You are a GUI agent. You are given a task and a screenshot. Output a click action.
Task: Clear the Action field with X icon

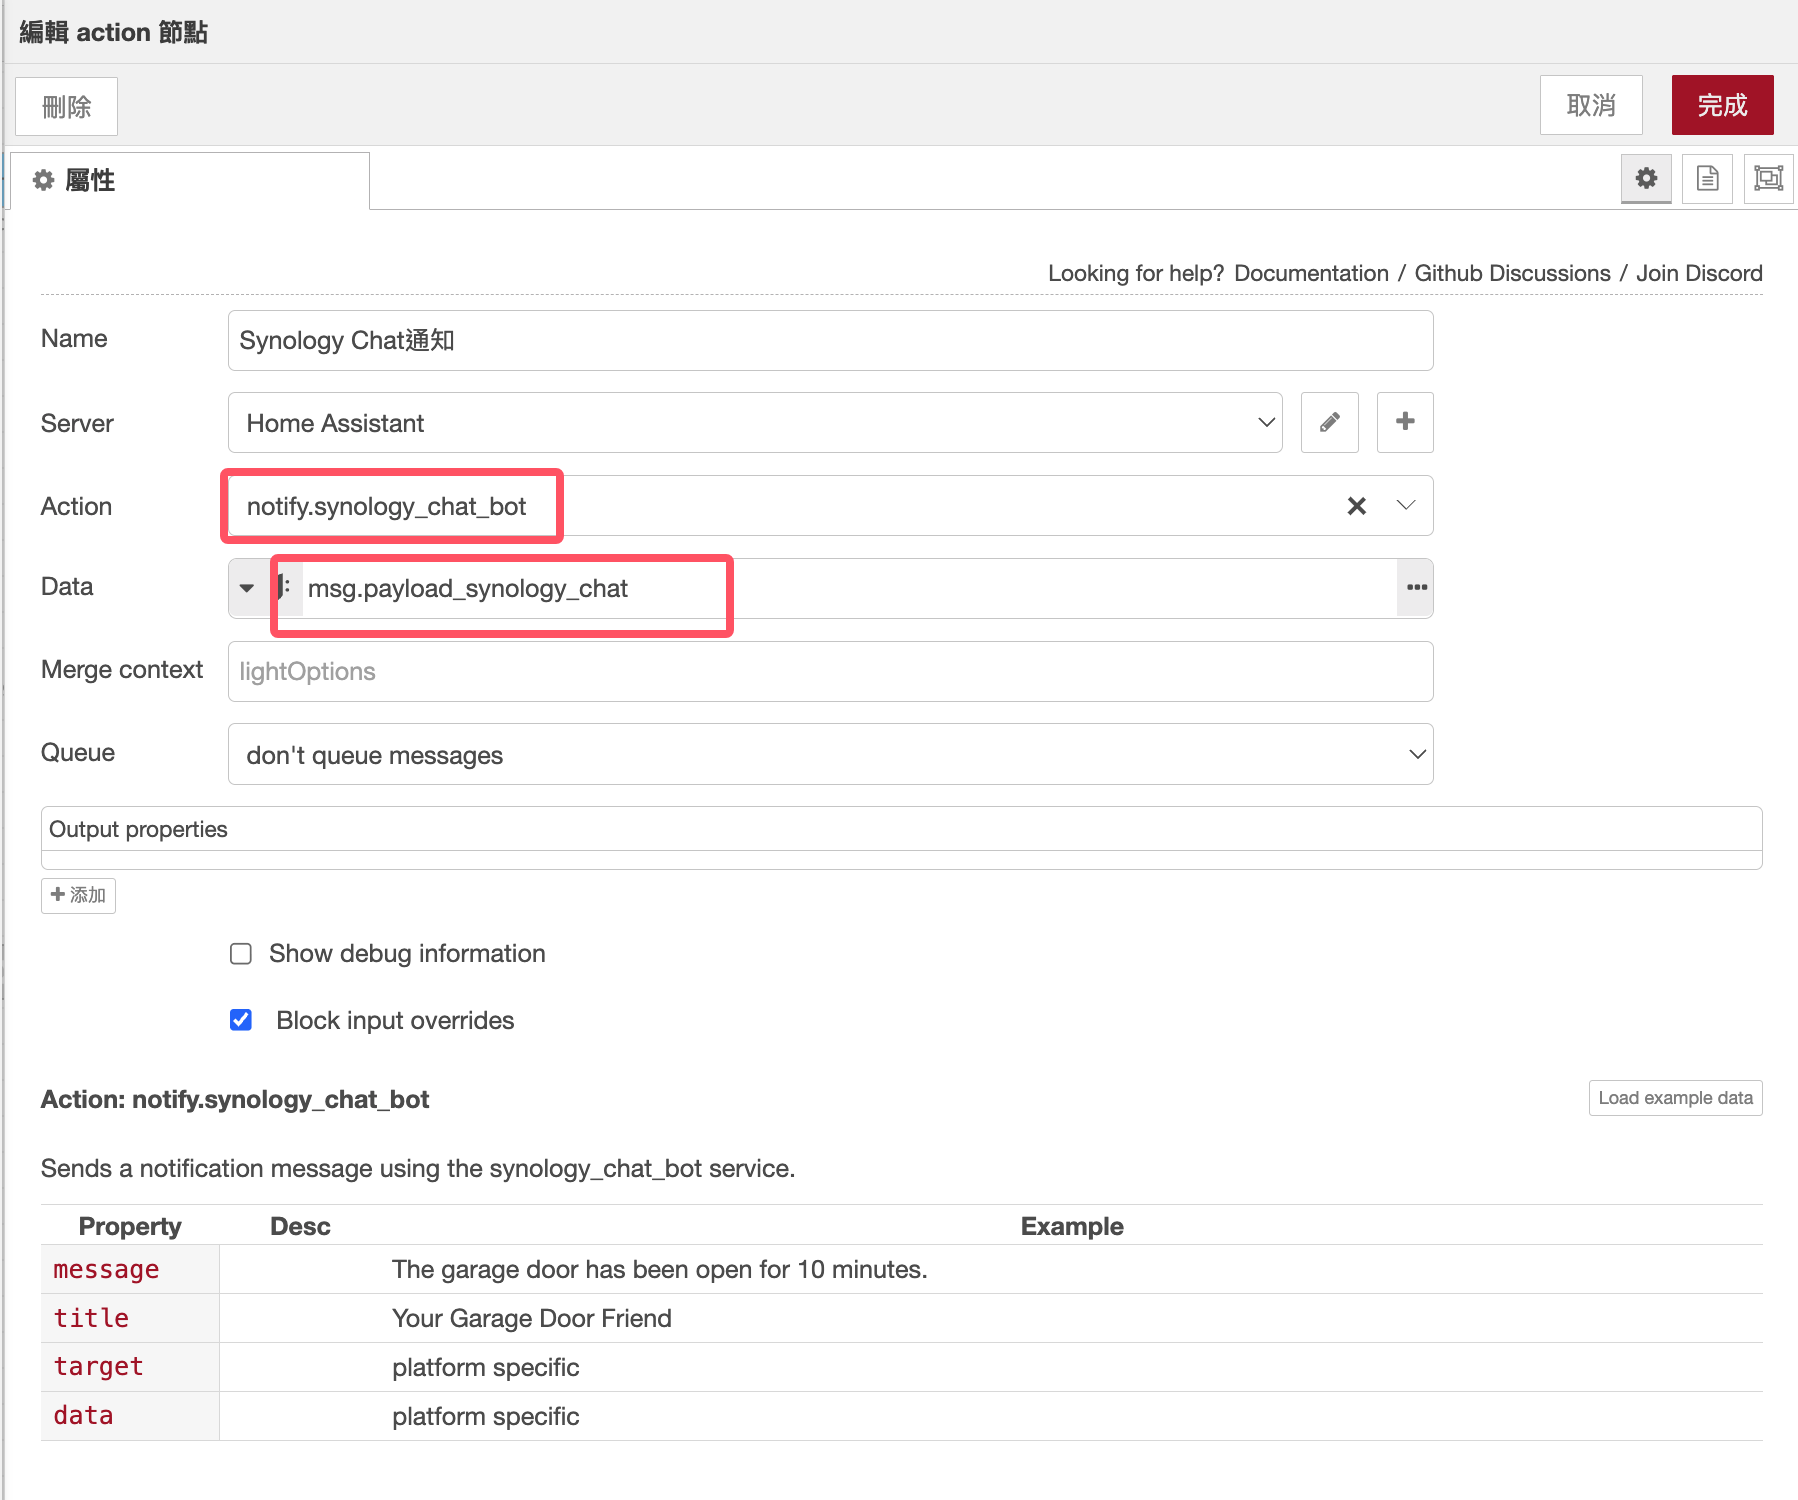[x=1356, y=506]
